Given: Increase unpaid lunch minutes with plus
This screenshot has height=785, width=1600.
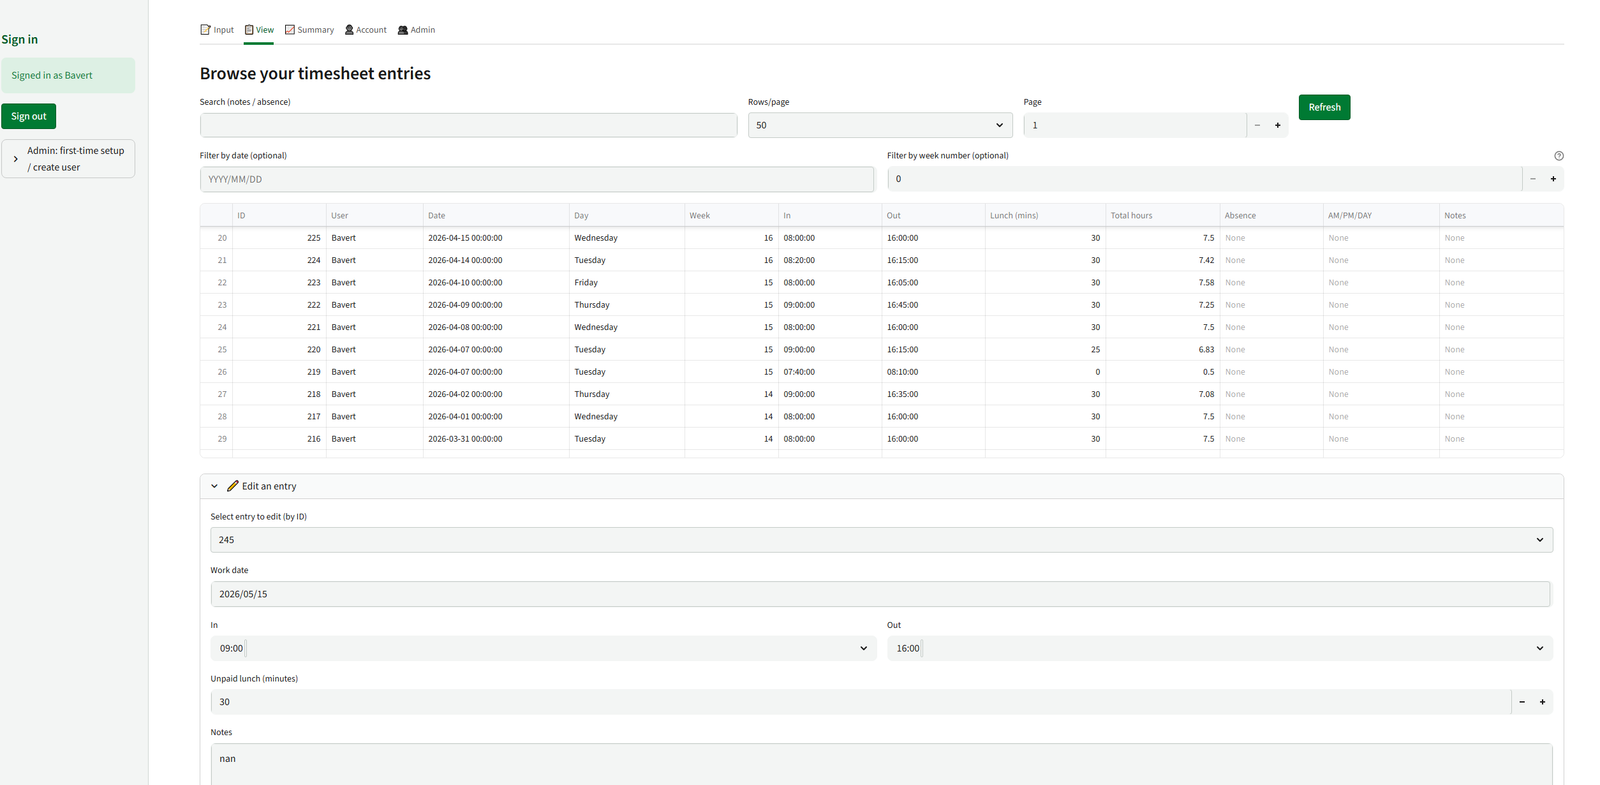Looking at the screenshot, I should (x=1542, y=702).
